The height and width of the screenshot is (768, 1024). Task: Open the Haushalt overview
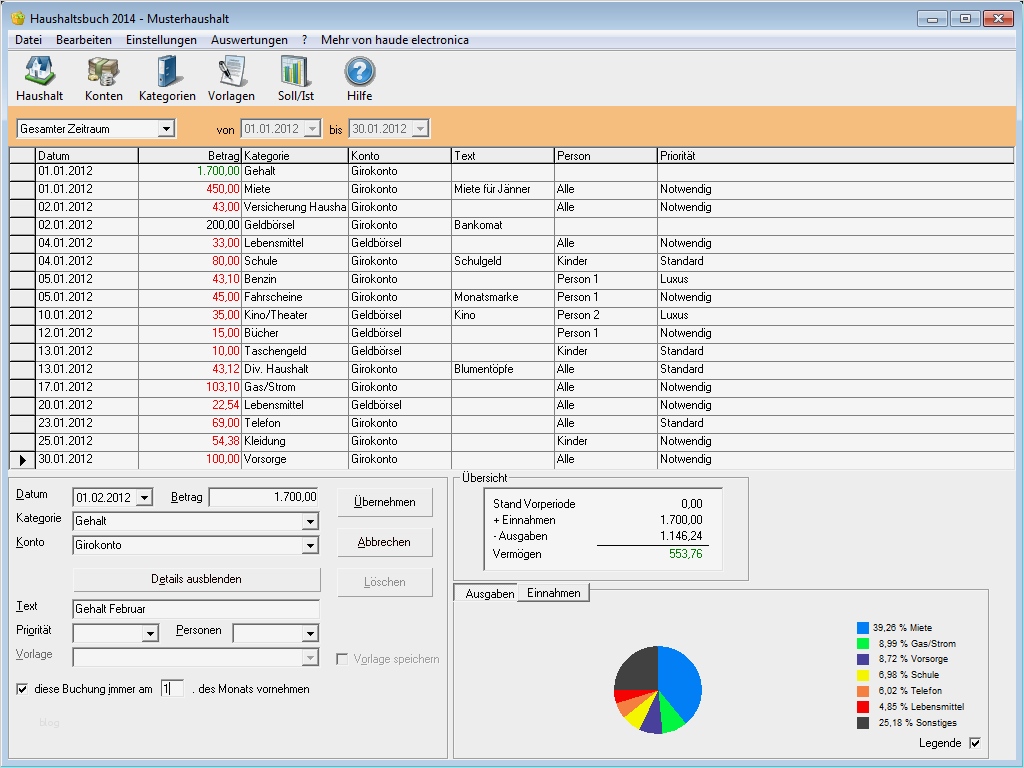point(40,77)
